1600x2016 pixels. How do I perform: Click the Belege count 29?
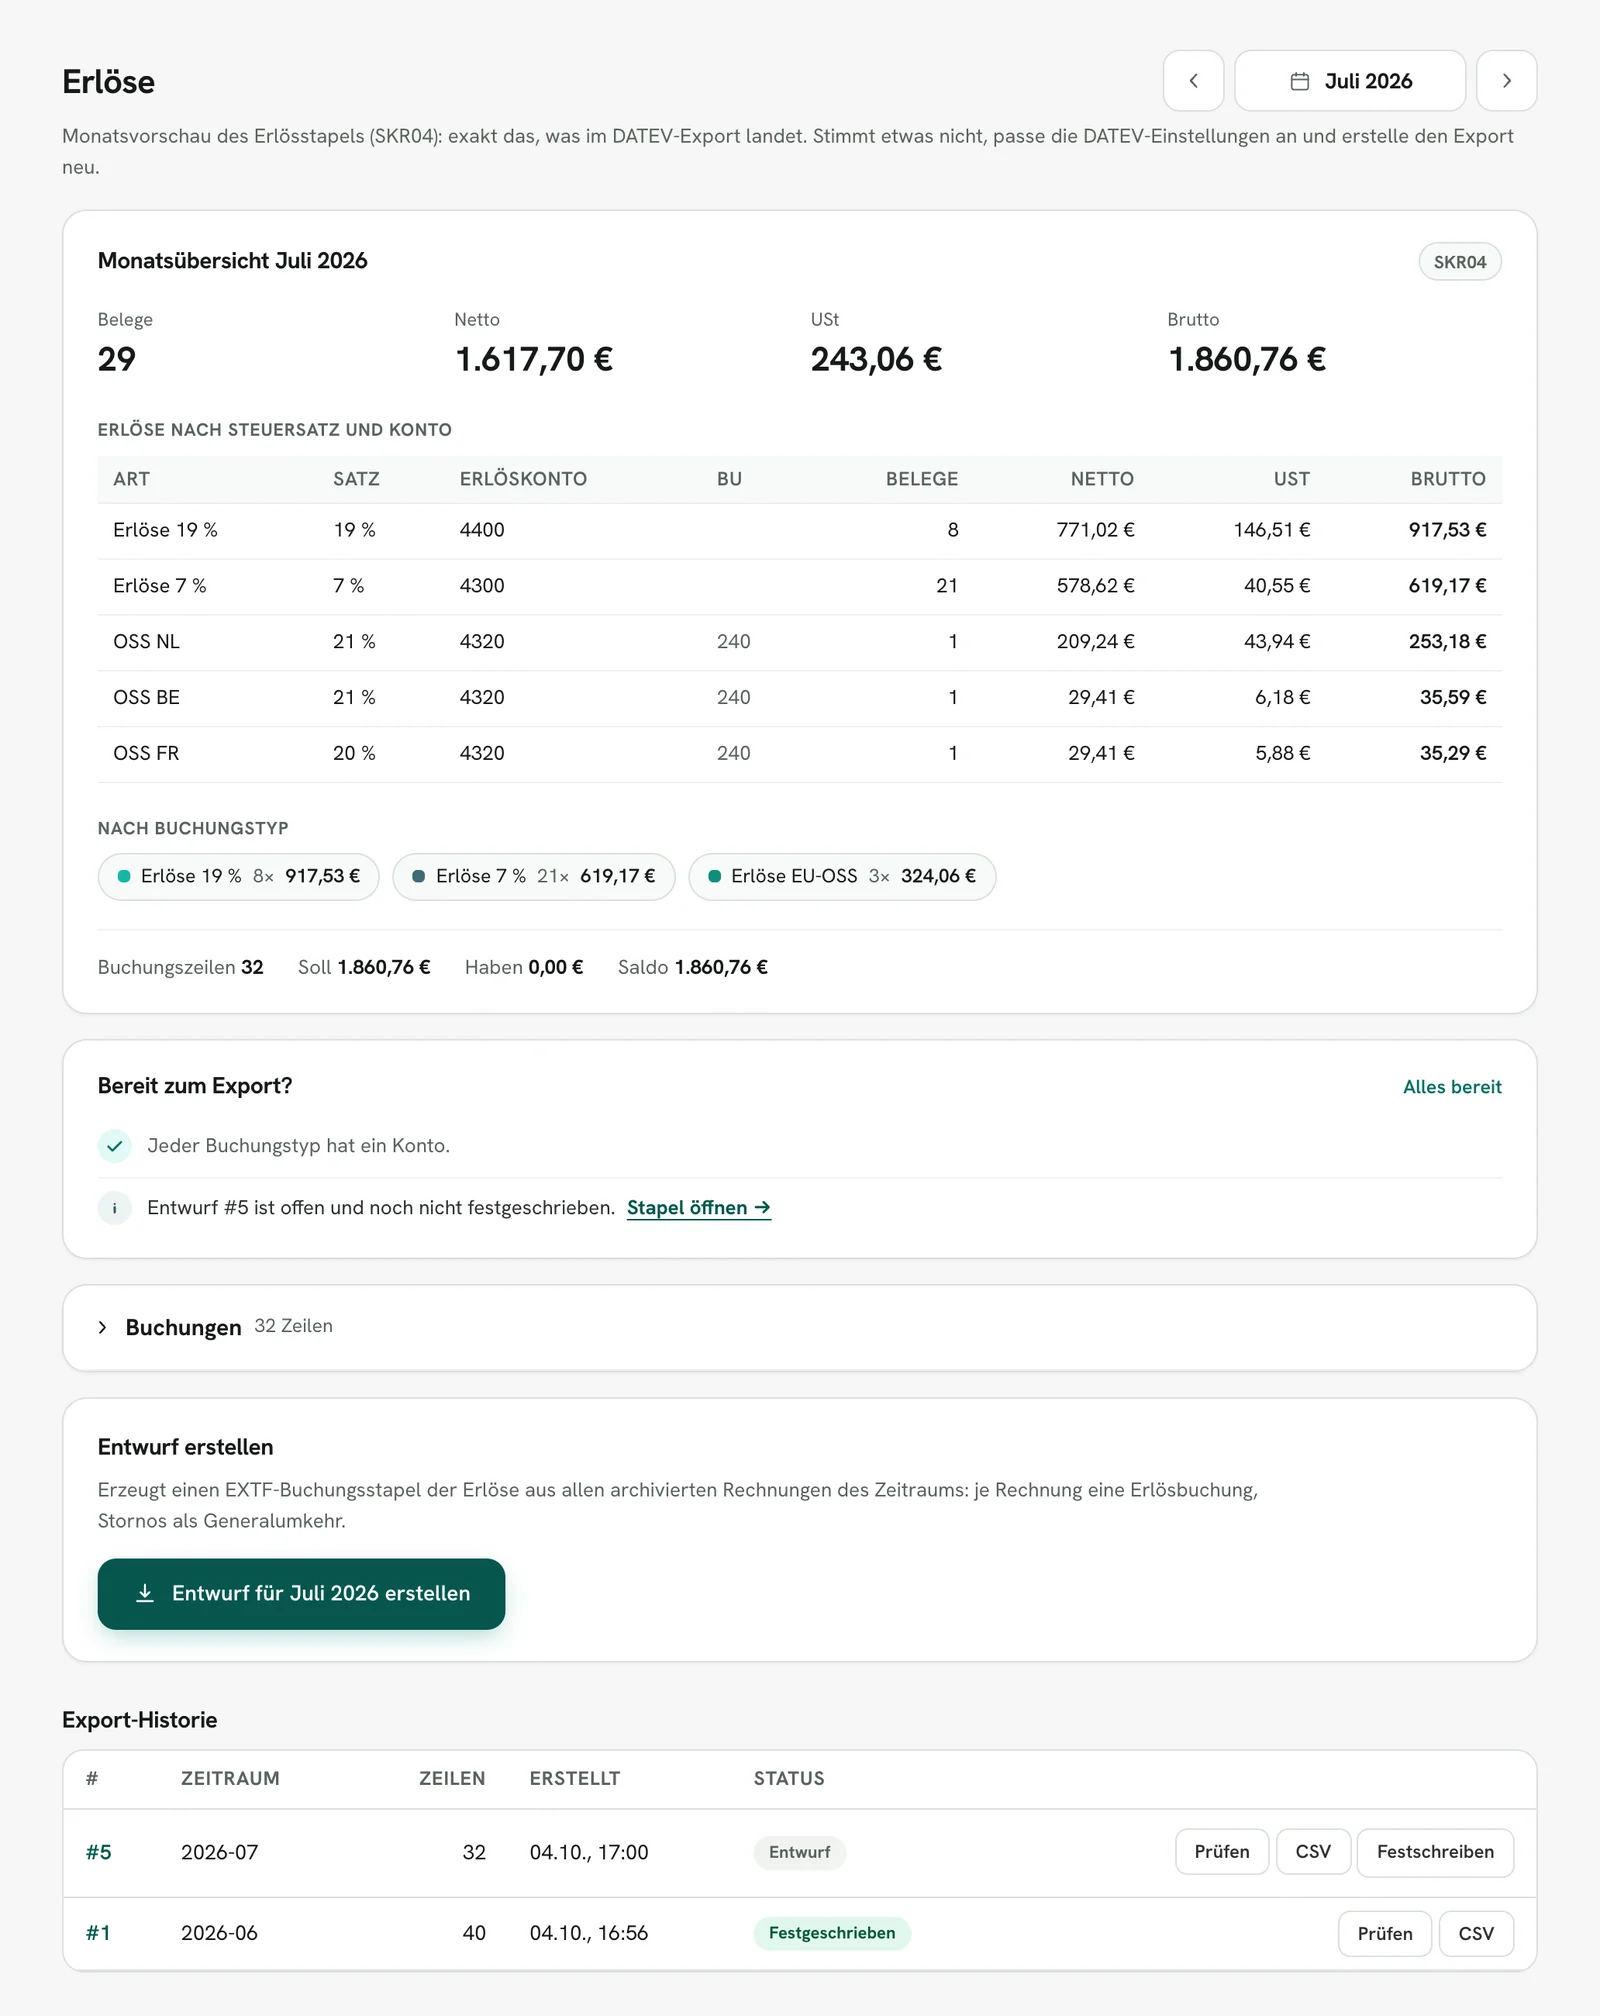click(117, 359)
